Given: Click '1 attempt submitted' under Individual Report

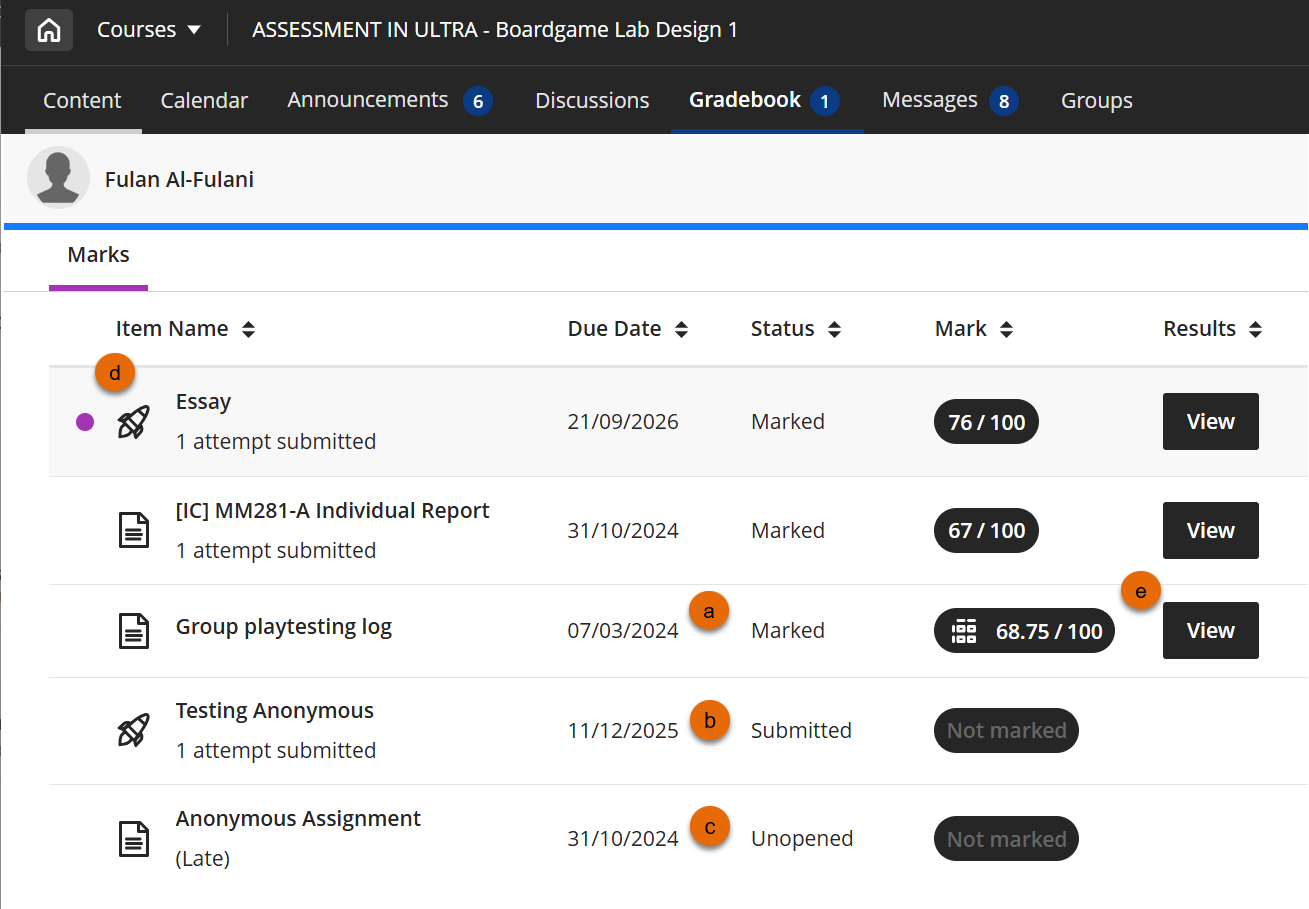Looking at the screenshot, I should click(x=276, y=551).
